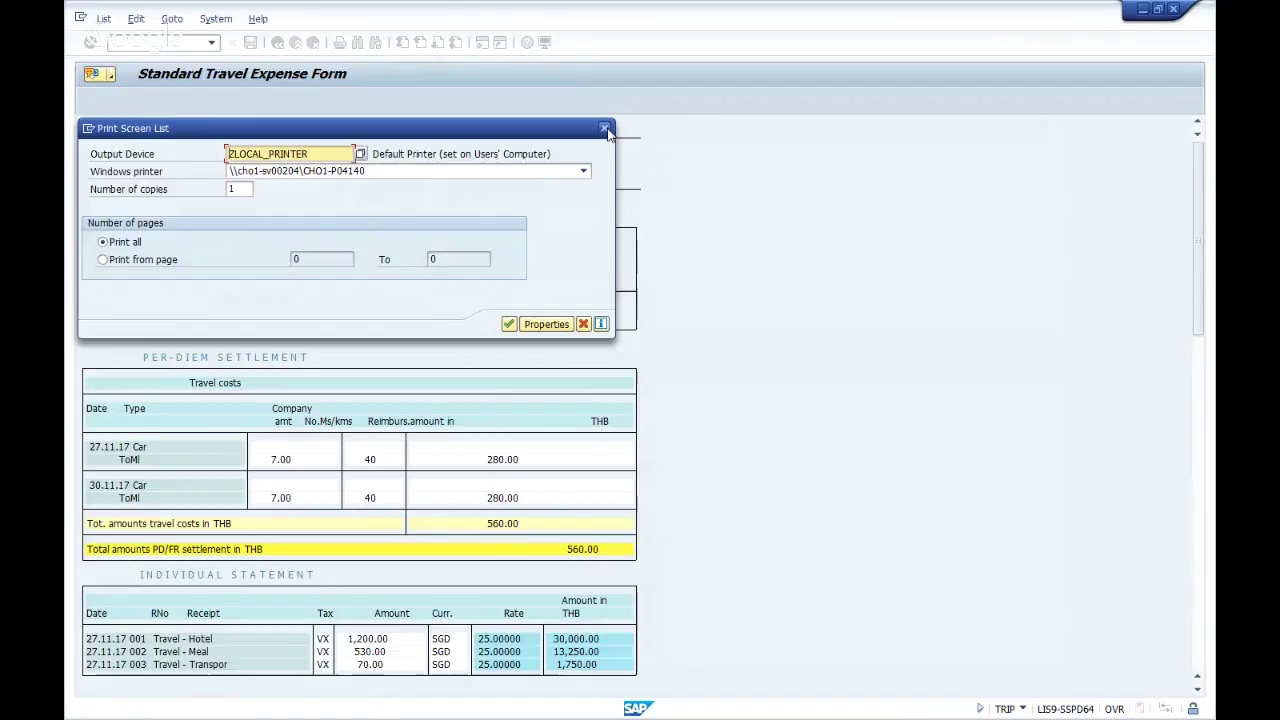
Task: Click the To page number field
Action: click(459, 259)
